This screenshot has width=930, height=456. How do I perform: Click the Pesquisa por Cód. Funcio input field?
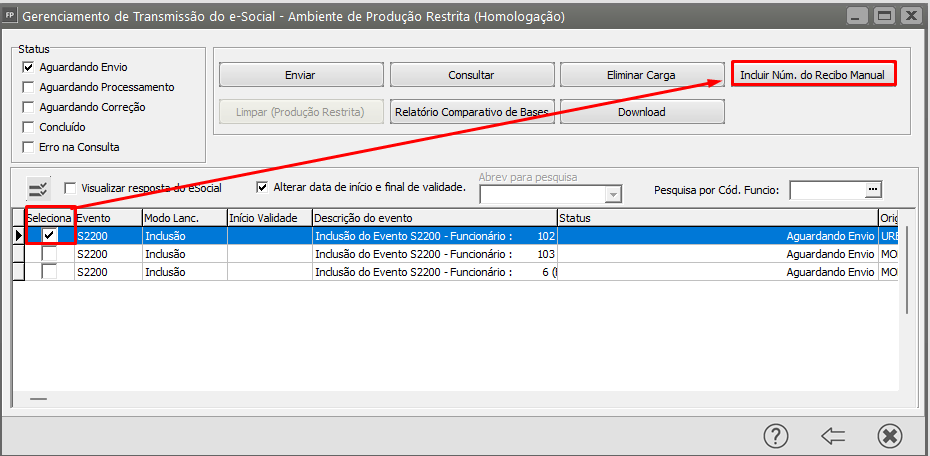click(x=827, y=189)
